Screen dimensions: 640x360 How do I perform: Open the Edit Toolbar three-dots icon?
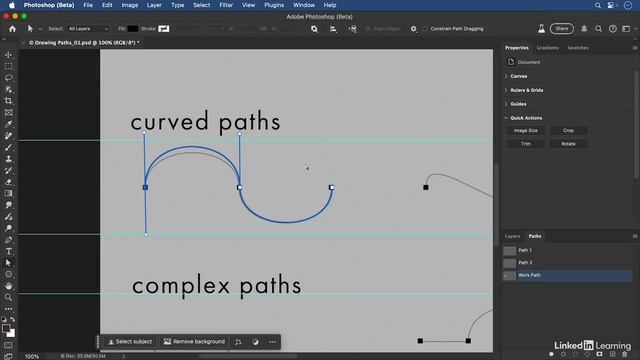[x=8, y=309]
